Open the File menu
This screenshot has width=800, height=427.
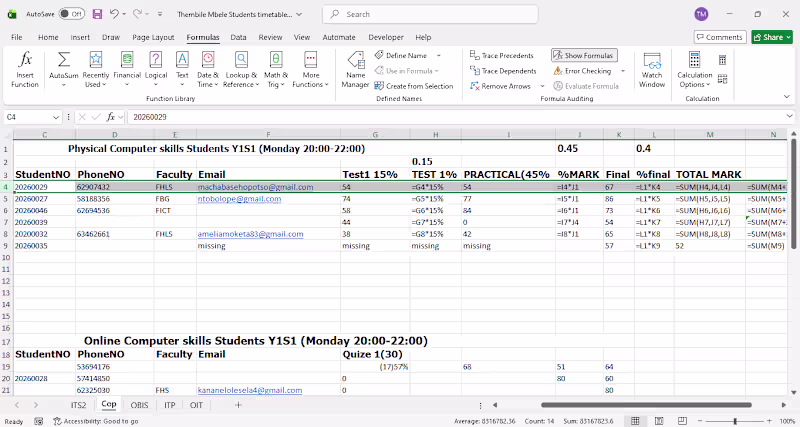[17, 37]
